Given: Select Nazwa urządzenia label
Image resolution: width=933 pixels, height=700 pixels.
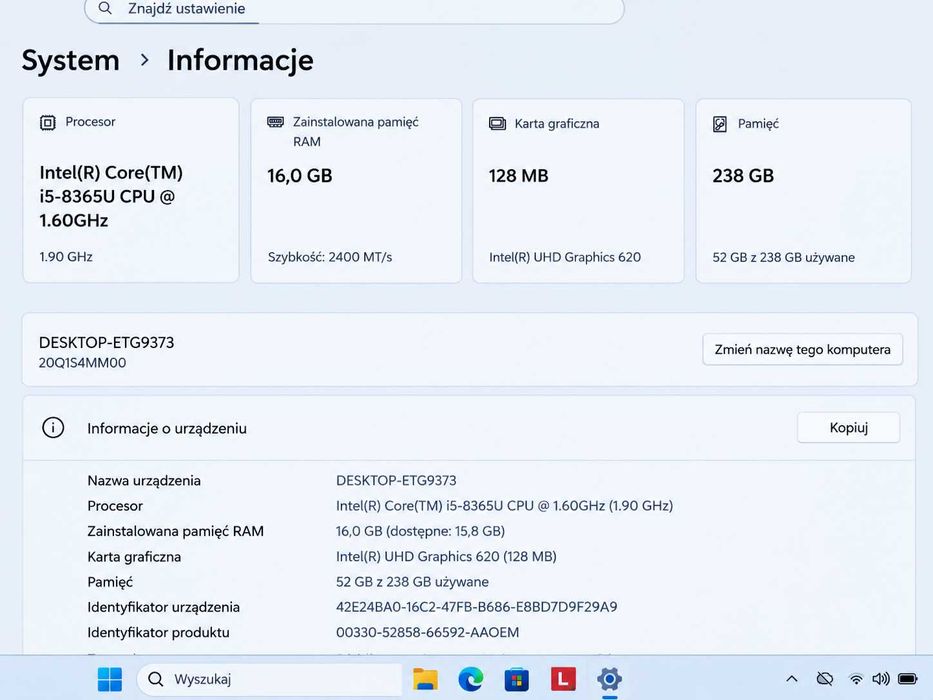Looking at the screenshot, I should [x=144, y=480].
